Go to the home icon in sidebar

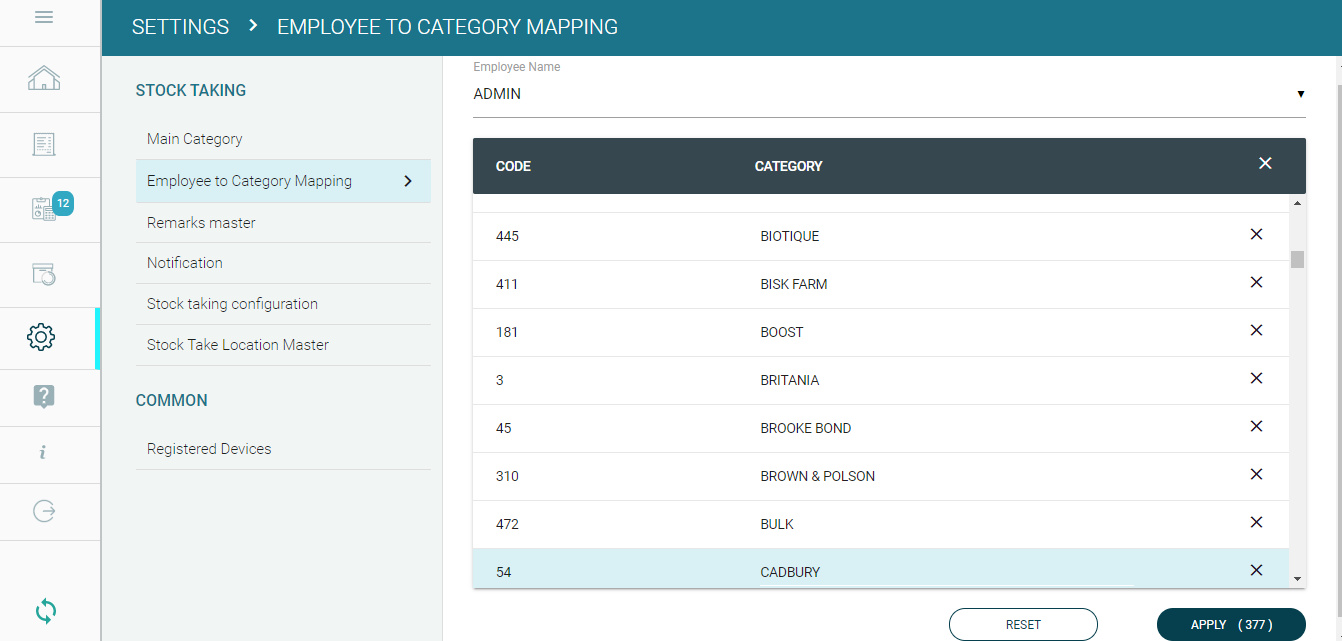[43, 79]
